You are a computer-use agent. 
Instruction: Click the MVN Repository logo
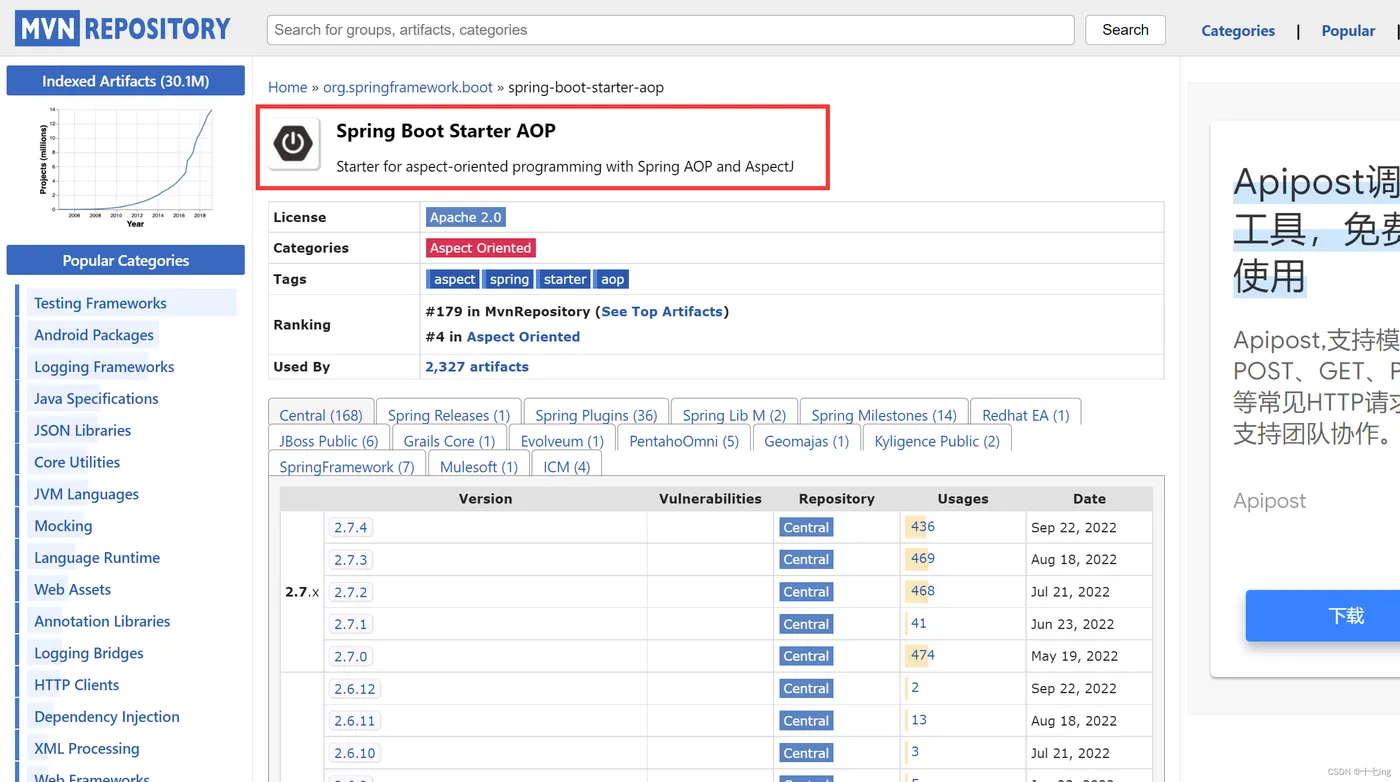[x=123, y=29]
